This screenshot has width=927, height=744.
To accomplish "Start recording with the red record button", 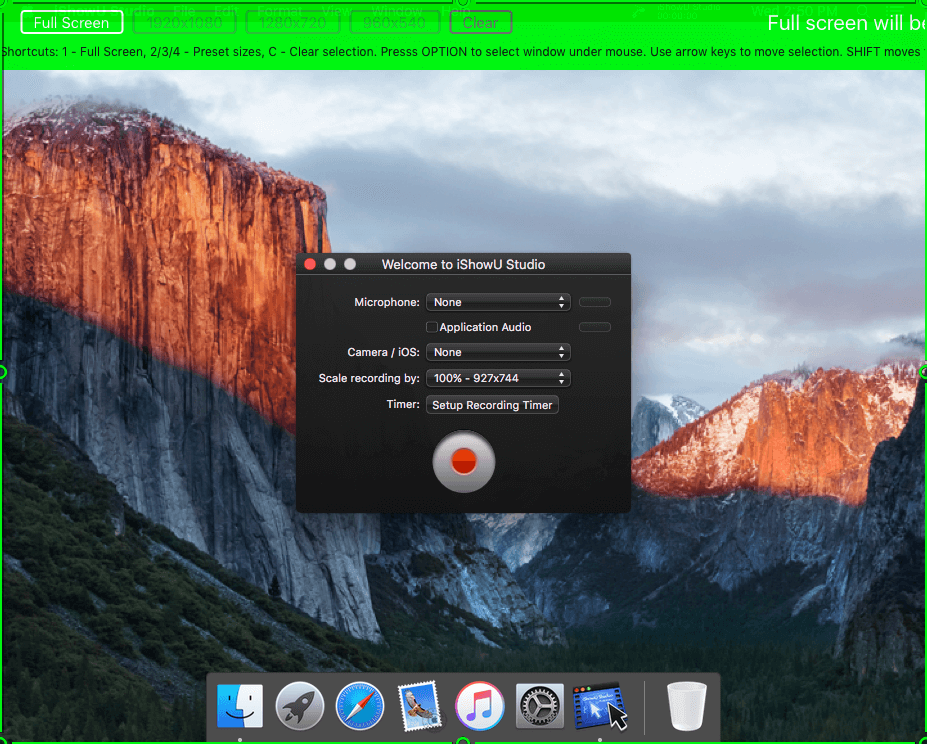I will (464, 461).
